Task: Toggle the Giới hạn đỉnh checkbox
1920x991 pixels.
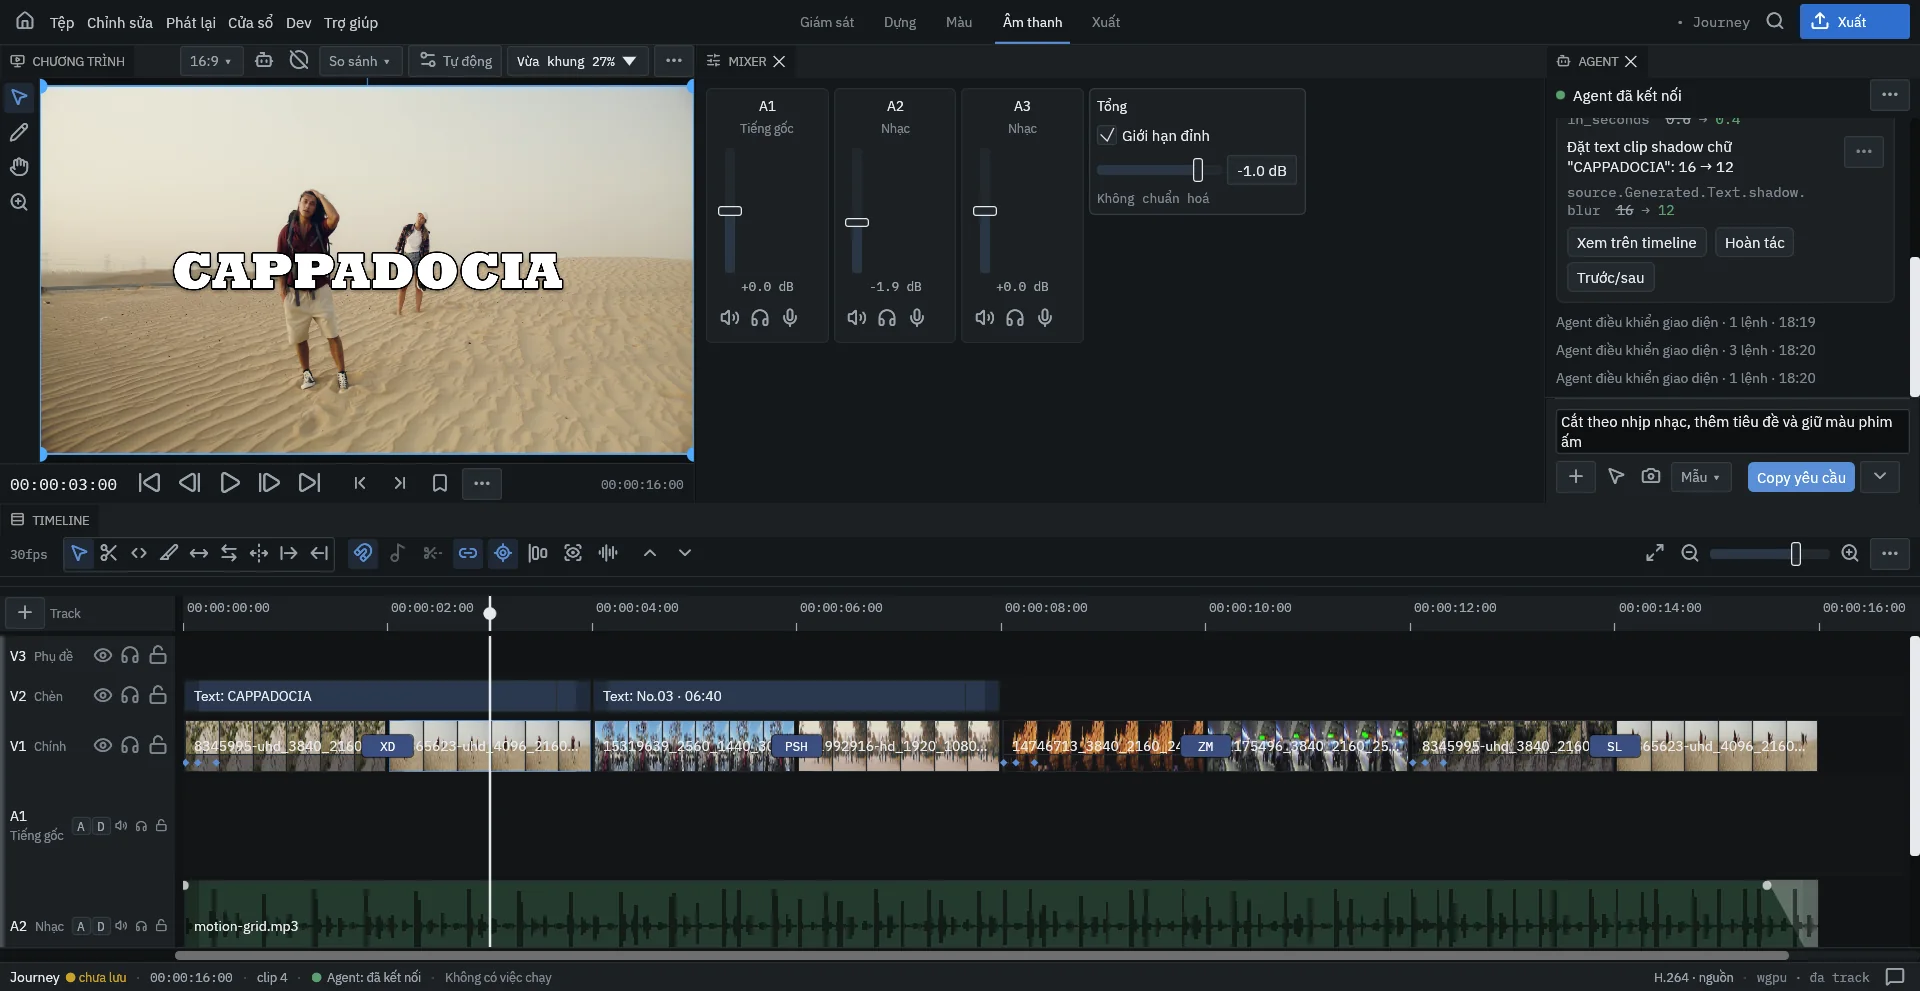Action: coord(1107,136)
